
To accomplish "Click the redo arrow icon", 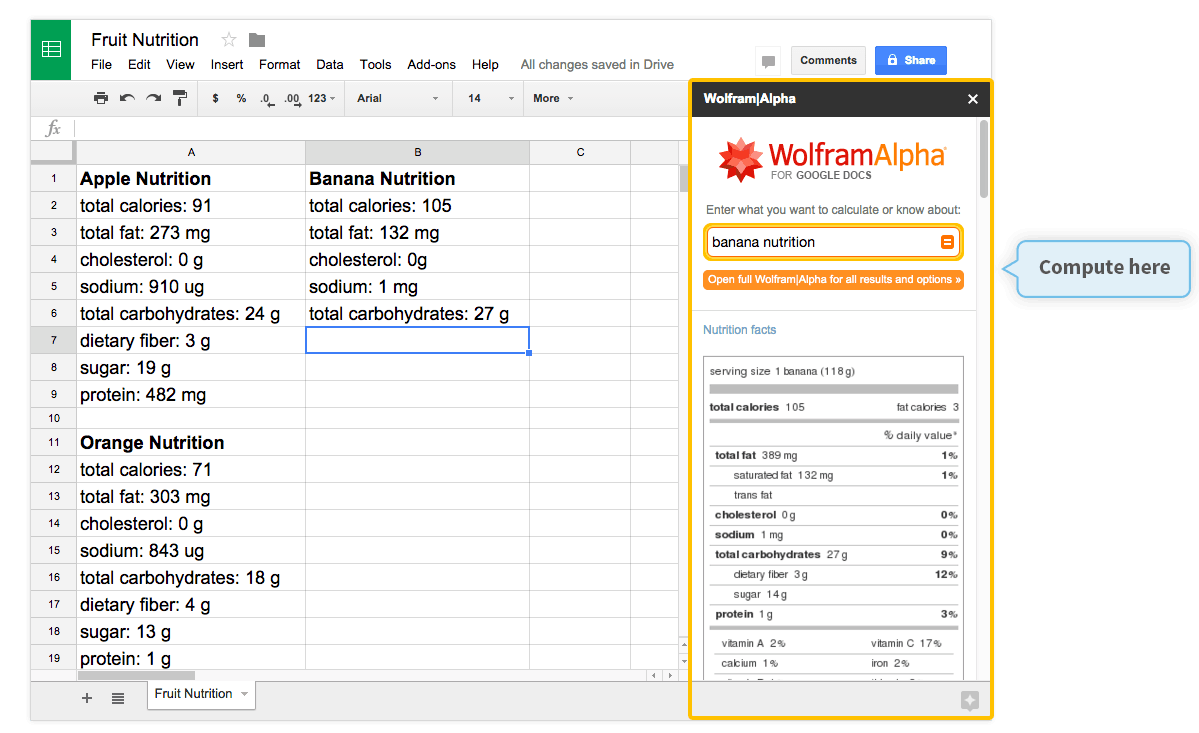I will pyautogui.click(x=154, y=98).
